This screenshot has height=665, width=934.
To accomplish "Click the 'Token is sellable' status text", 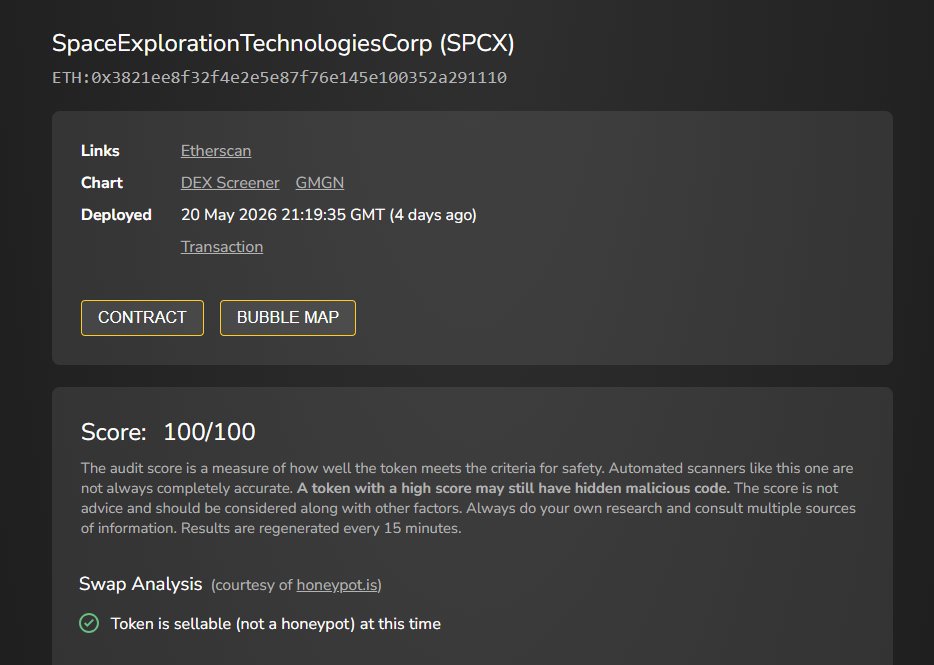I will click(276, 624).
